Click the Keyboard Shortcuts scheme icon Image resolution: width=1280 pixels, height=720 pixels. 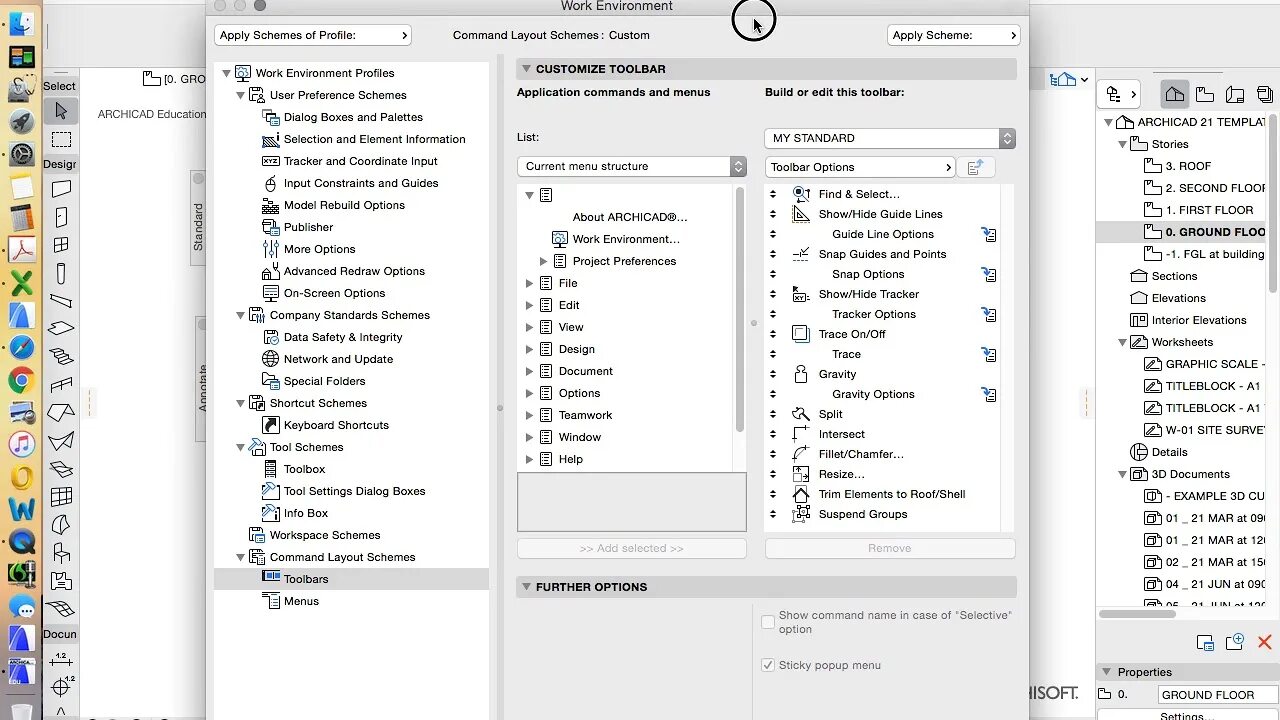click(x=270, y=425)
